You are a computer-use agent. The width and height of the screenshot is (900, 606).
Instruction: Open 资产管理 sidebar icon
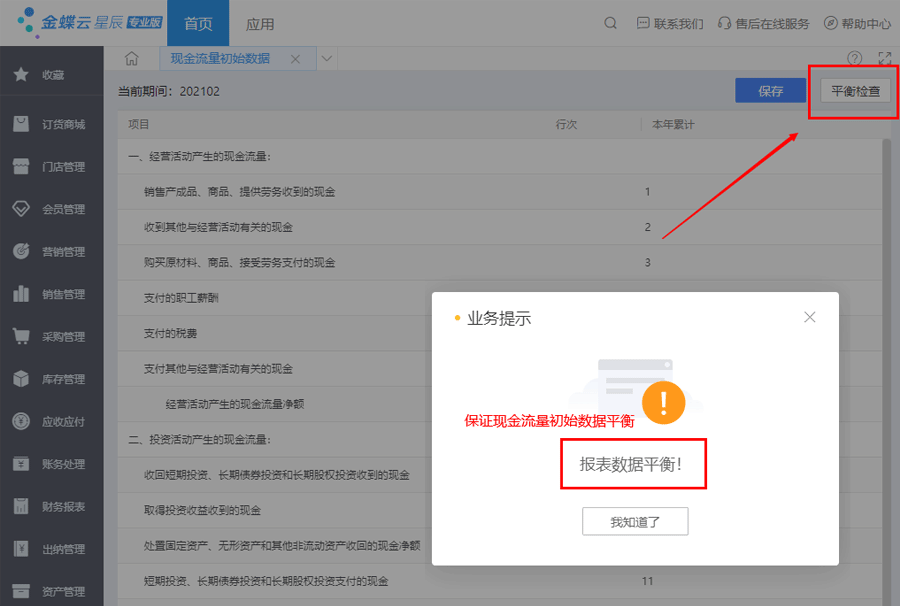pyautogui.click(x=21, y=591)
